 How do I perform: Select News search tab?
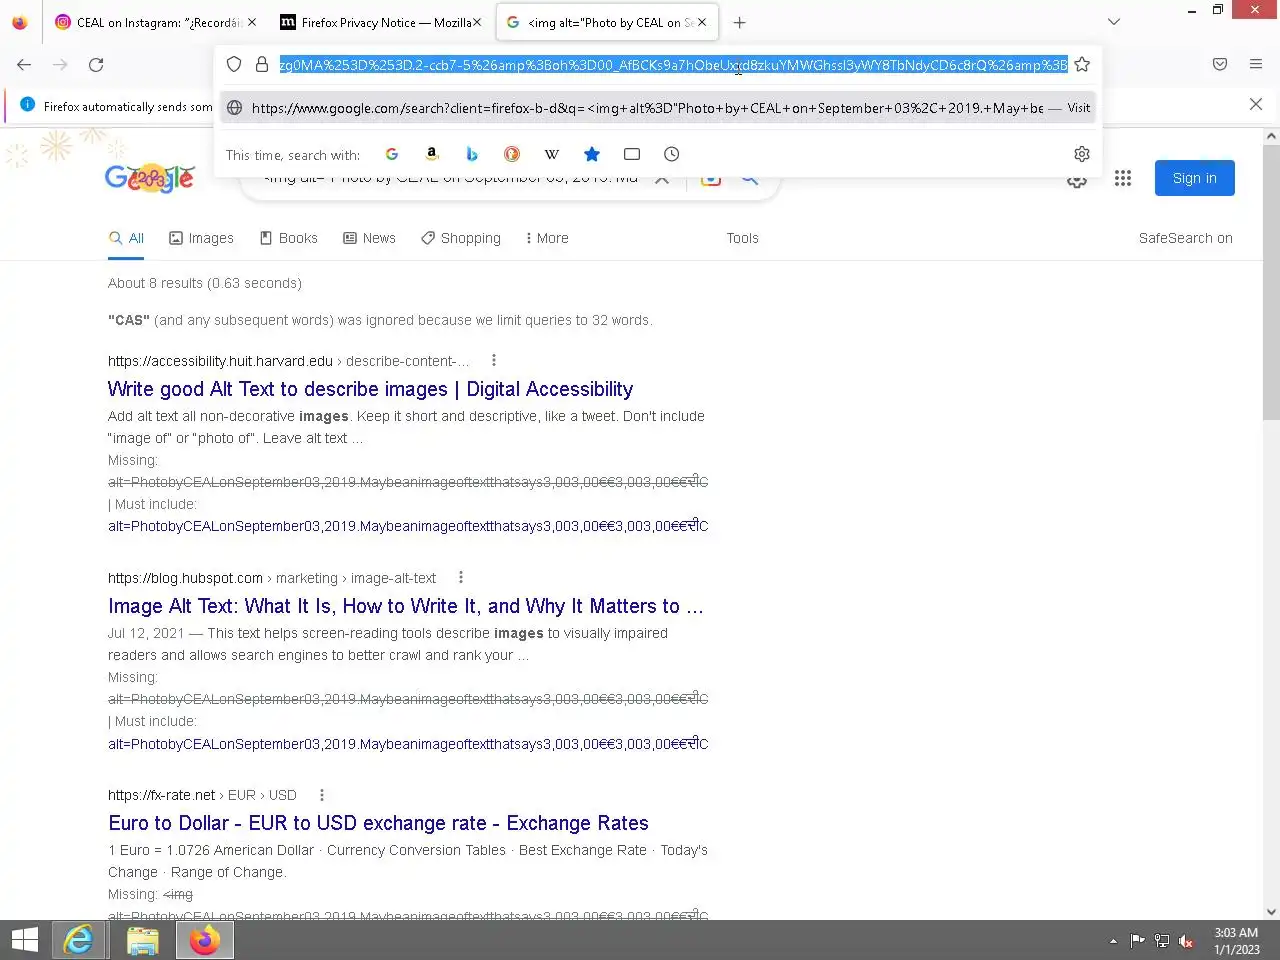(369, 238)
